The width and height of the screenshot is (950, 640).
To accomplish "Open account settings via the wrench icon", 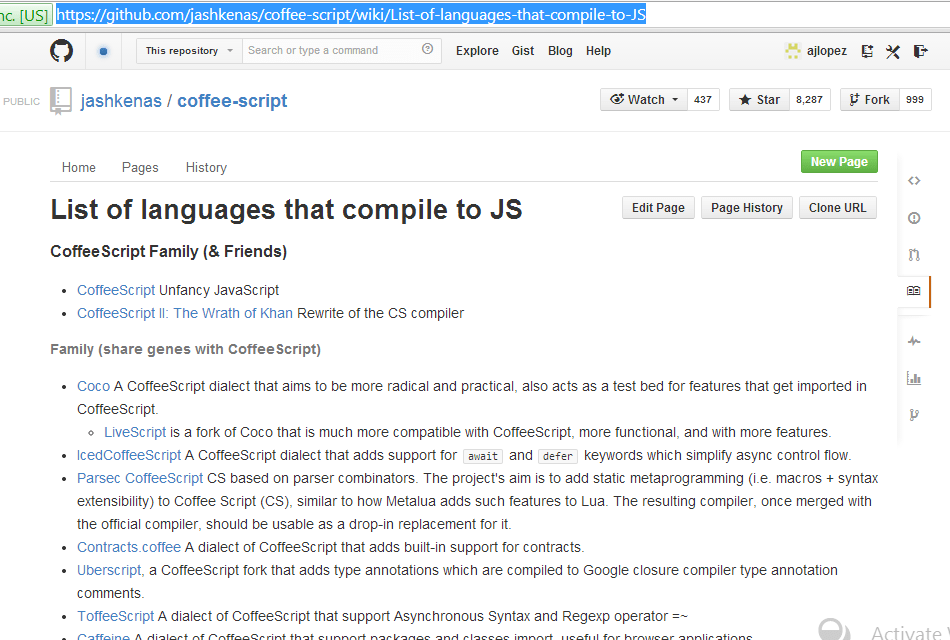I will point(893,51).
